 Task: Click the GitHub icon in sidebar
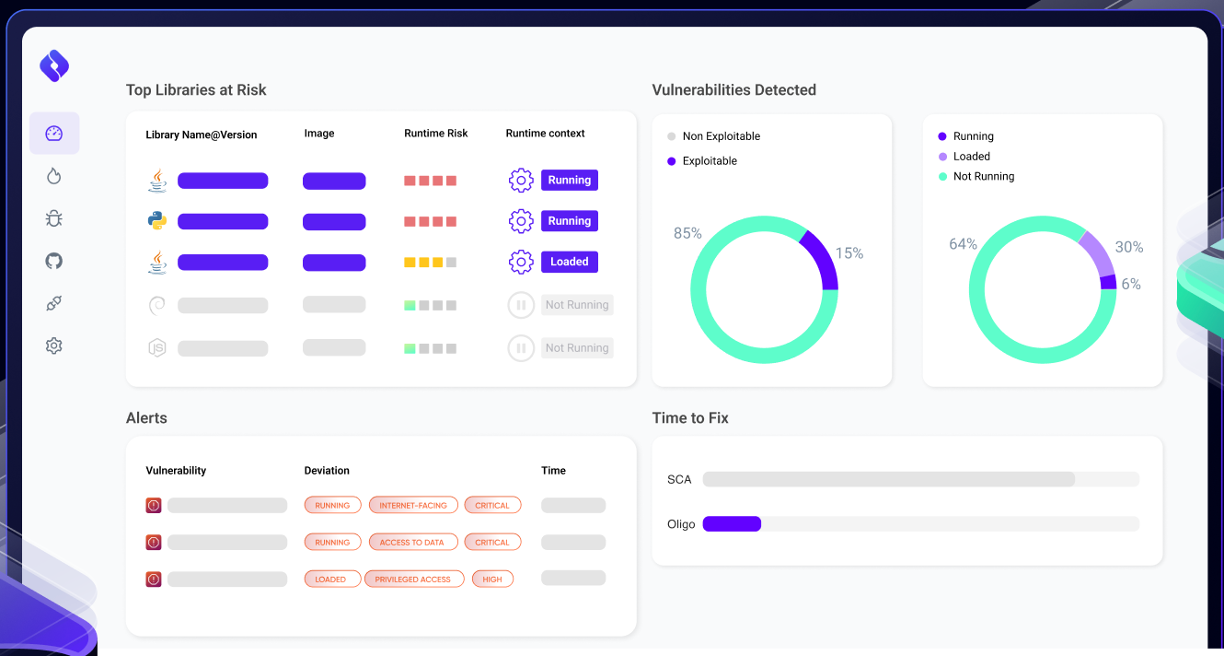54,261
